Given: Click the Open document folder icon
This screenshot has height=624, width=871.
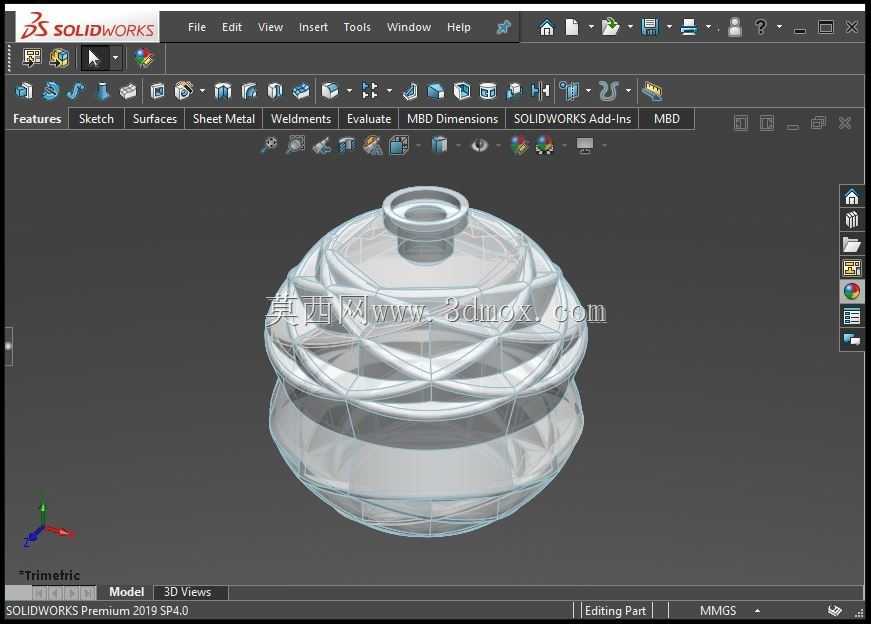Looking at the screenshot, I should (610, 27).
